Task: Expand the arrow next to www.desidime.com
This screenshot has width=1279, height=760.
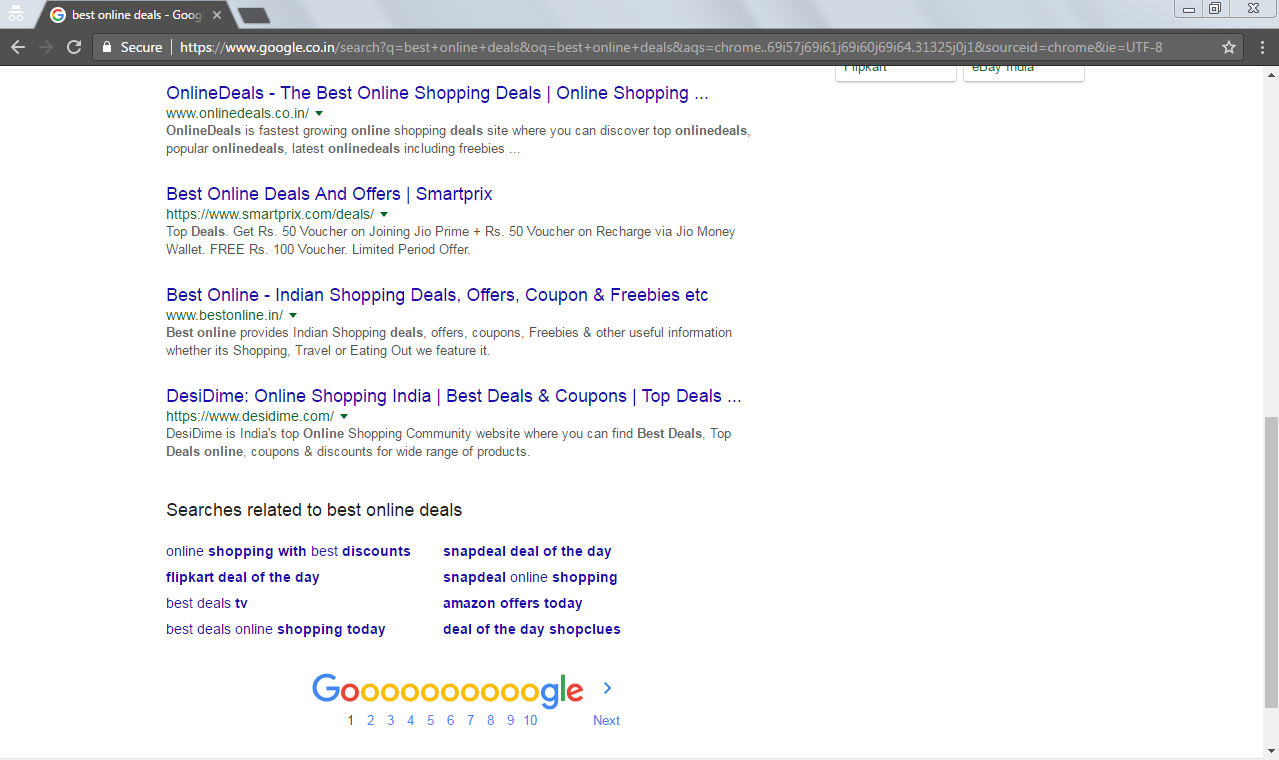Action: pos(344,417)
